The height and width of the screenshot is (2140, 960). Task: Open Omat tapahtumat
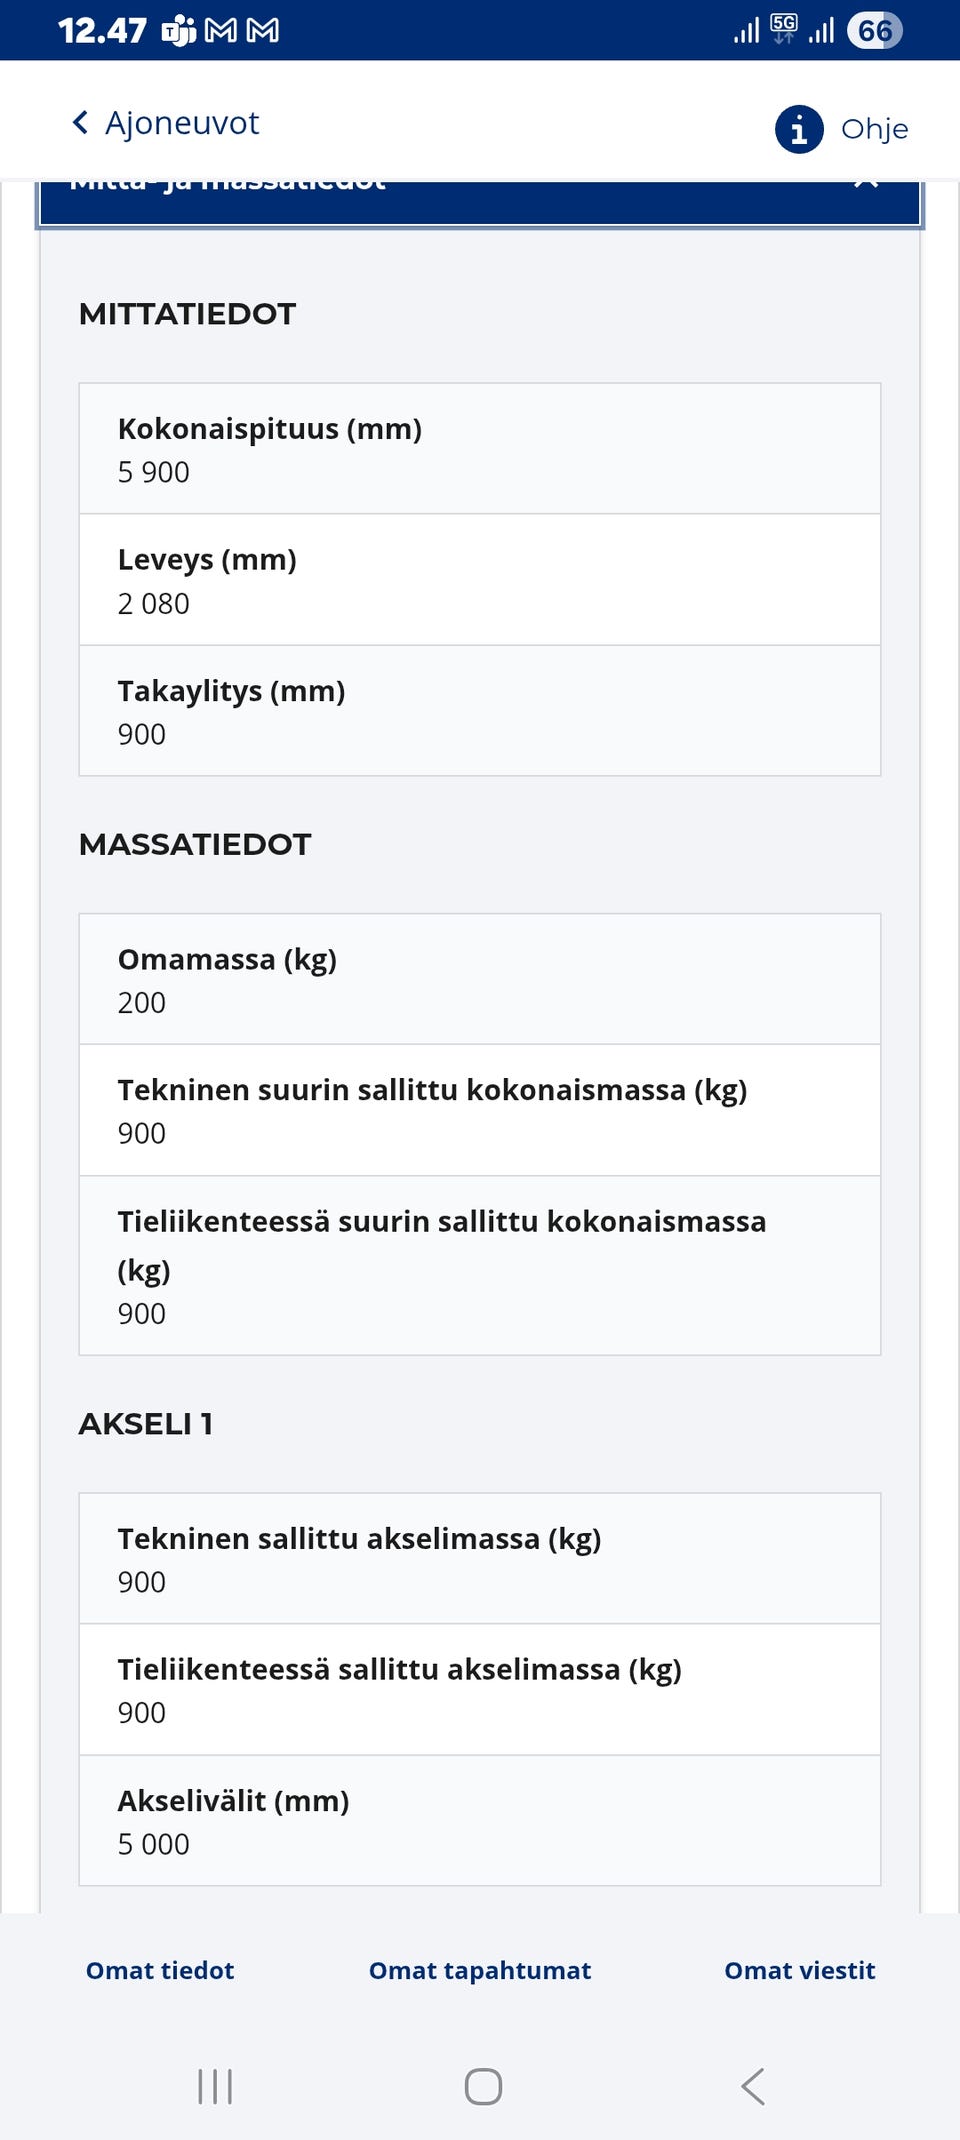point(480,1971)
